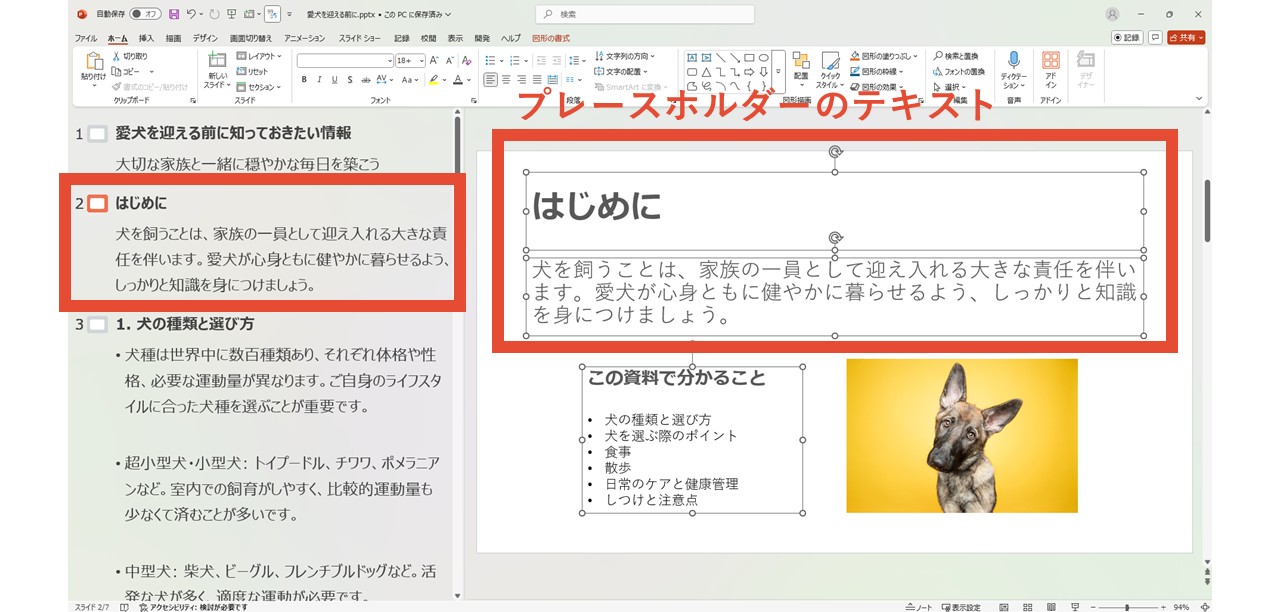Image resolution: width=1280 pixels, height=612 pixels.
Task: Pick the triangle shape in gallery
Action: click(706, 72)
